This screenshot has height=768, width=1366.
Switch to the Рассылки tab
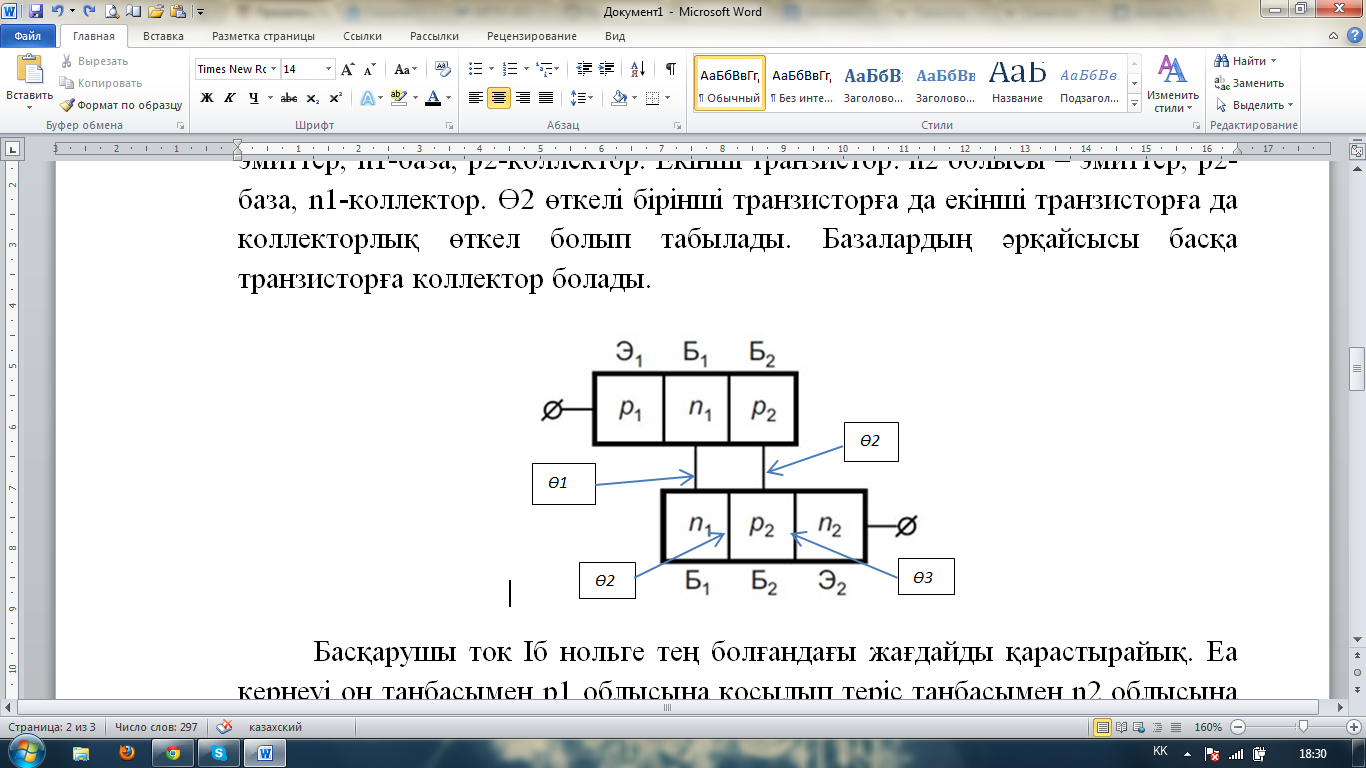433,36
